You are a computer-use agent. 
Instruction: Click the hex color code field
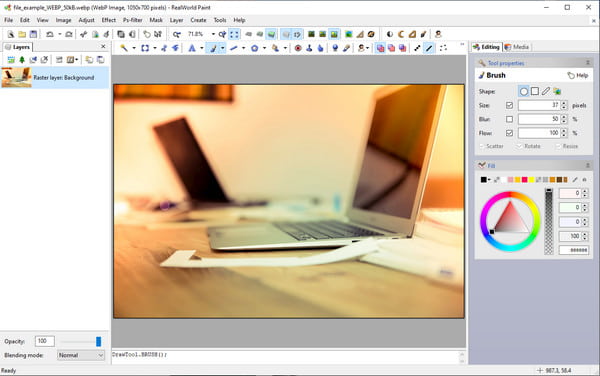pos(574,250)
